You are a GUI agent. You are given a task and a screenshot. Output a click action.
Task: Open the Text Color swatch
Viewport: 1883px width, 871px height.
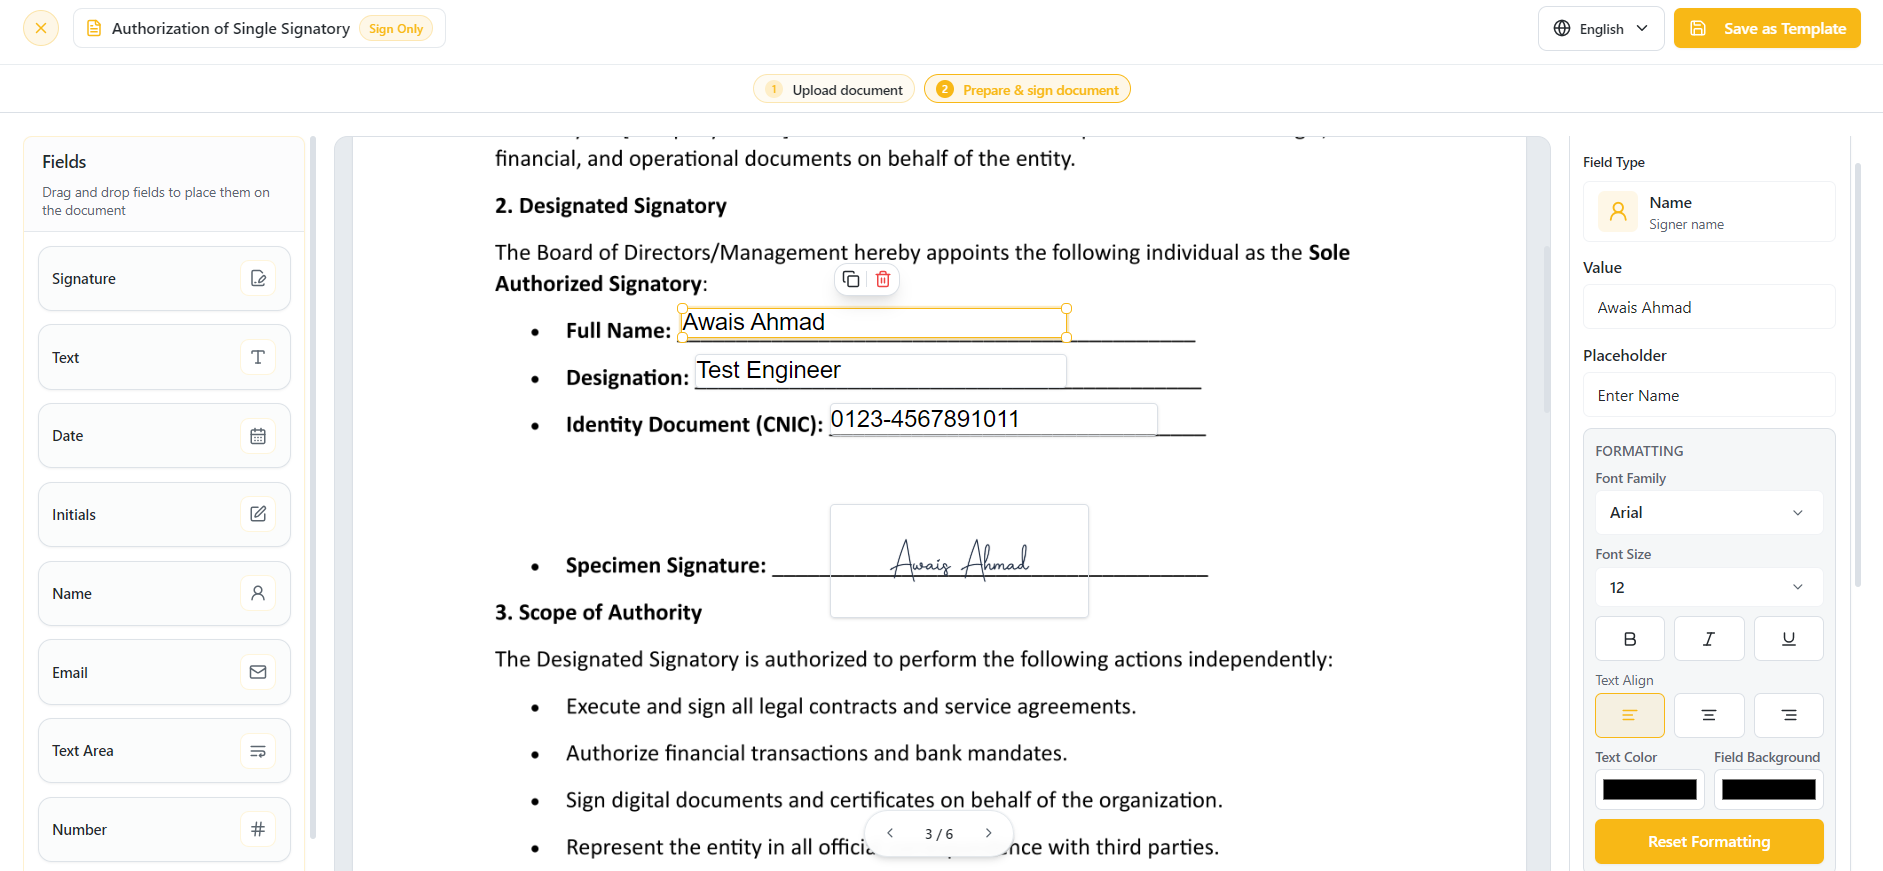(x=1650, y=790)
